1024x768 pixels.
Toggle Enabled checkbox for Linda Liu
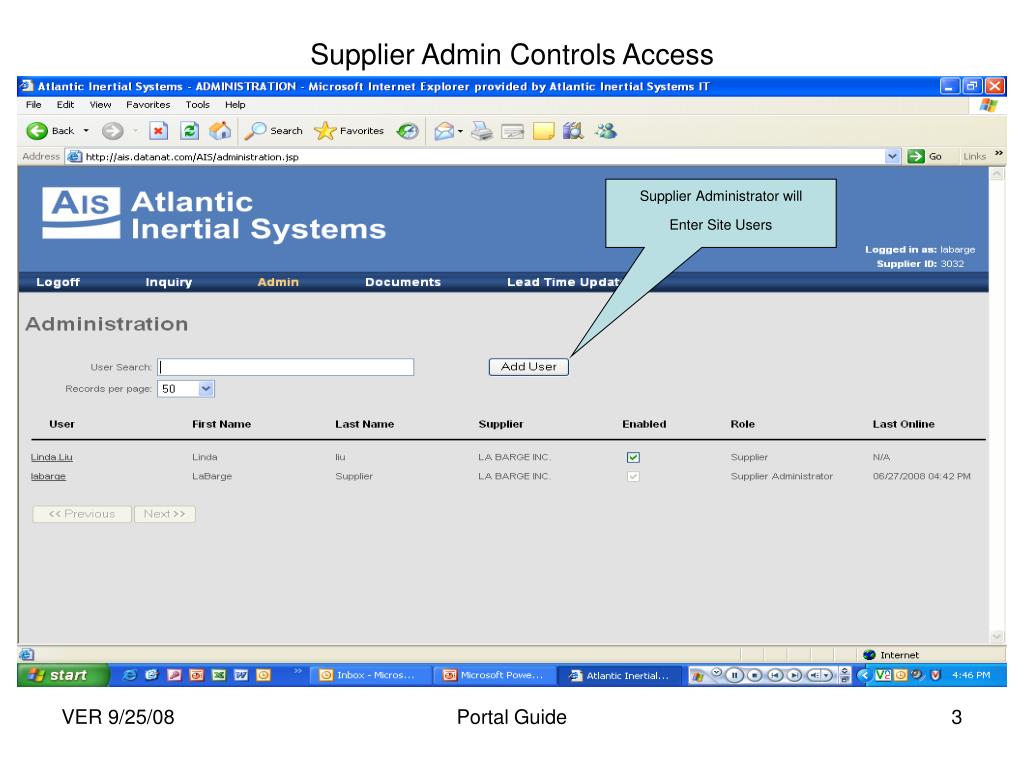point(633,457)
